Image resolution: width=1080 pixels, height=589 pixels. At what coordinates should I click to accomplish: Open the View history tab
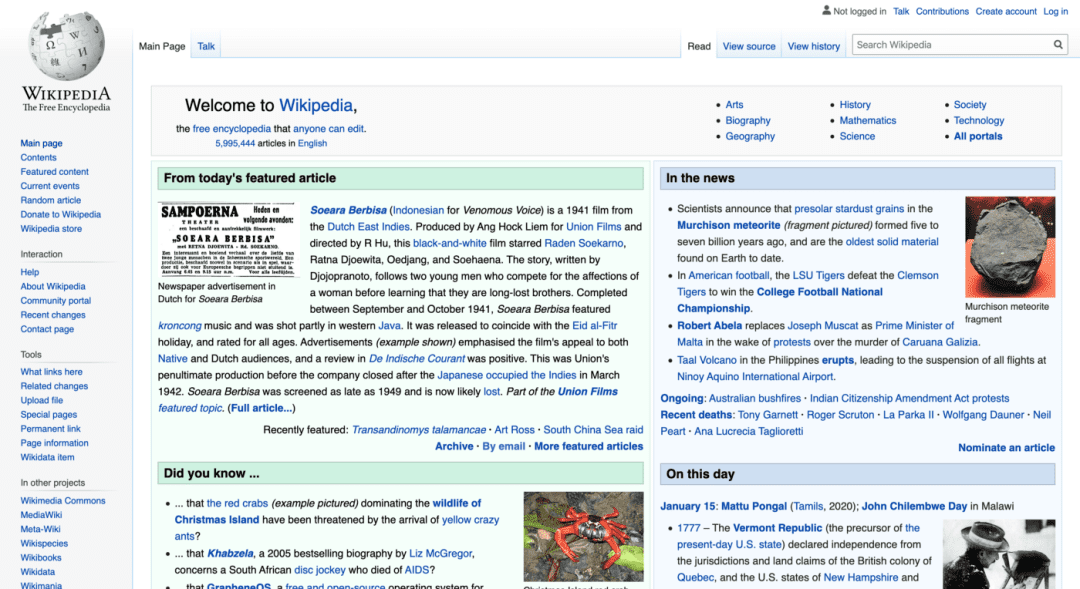(x=813, y=46)
